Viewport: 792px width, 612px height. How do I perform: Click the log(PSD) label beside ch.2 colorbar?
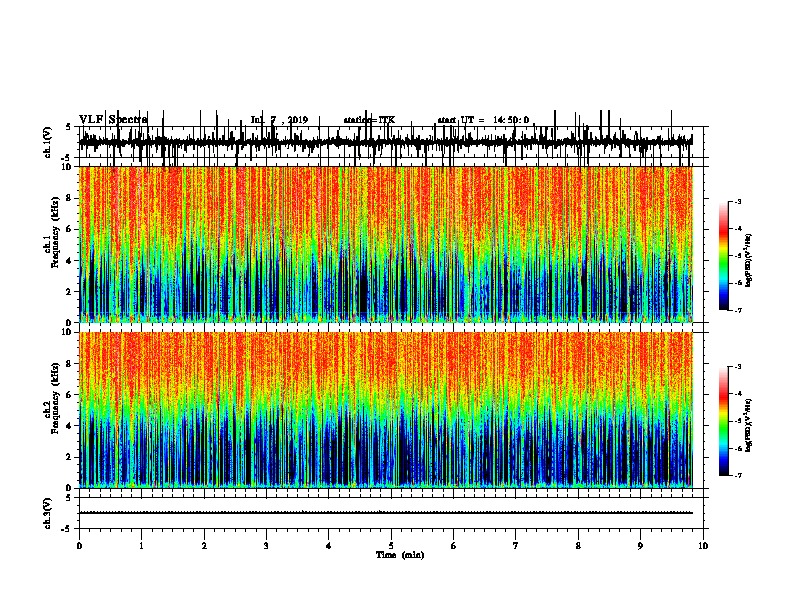point(749,425)
